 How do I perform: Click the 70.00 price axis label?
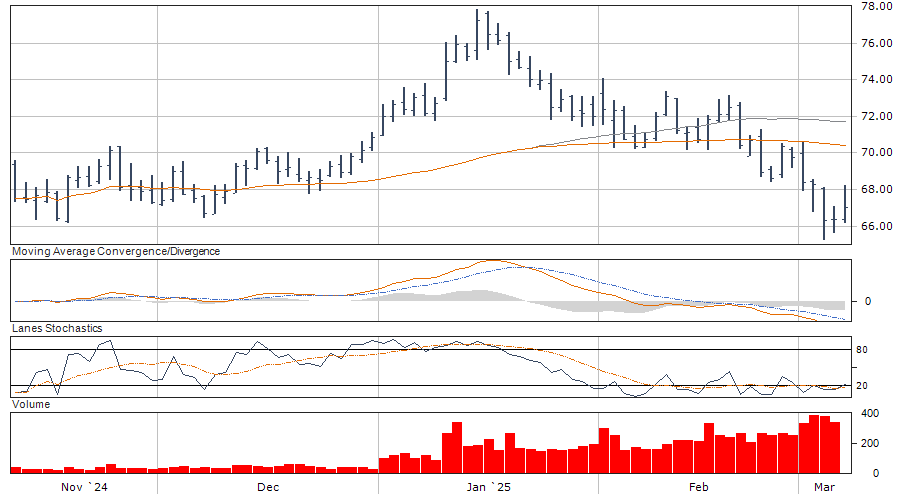[877, 153]
